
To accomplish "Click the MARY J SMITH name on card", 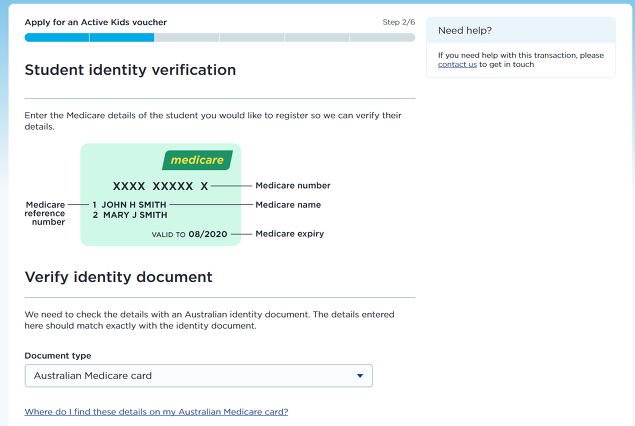I will pos(135,215).
